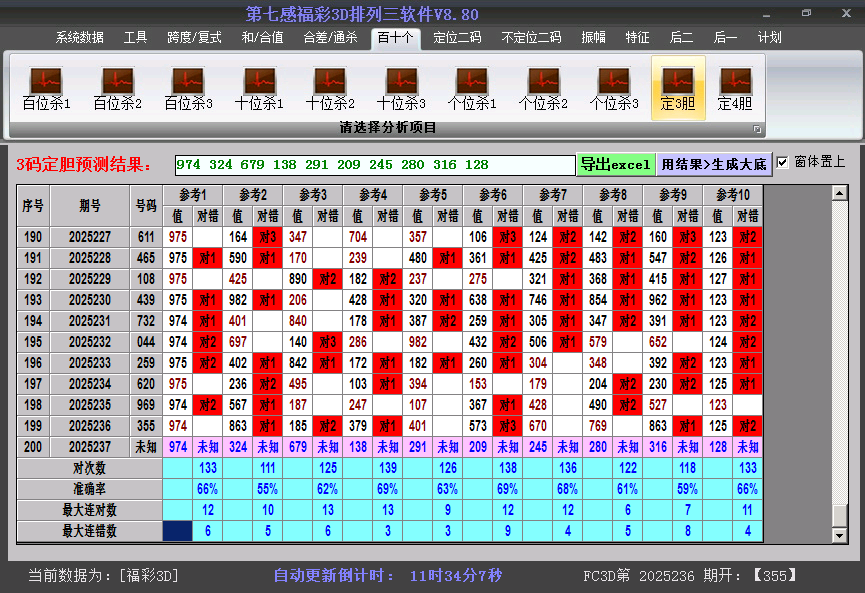
Task: Expand the ribbon group dialog launcher
Action: (x=757, y=129)
